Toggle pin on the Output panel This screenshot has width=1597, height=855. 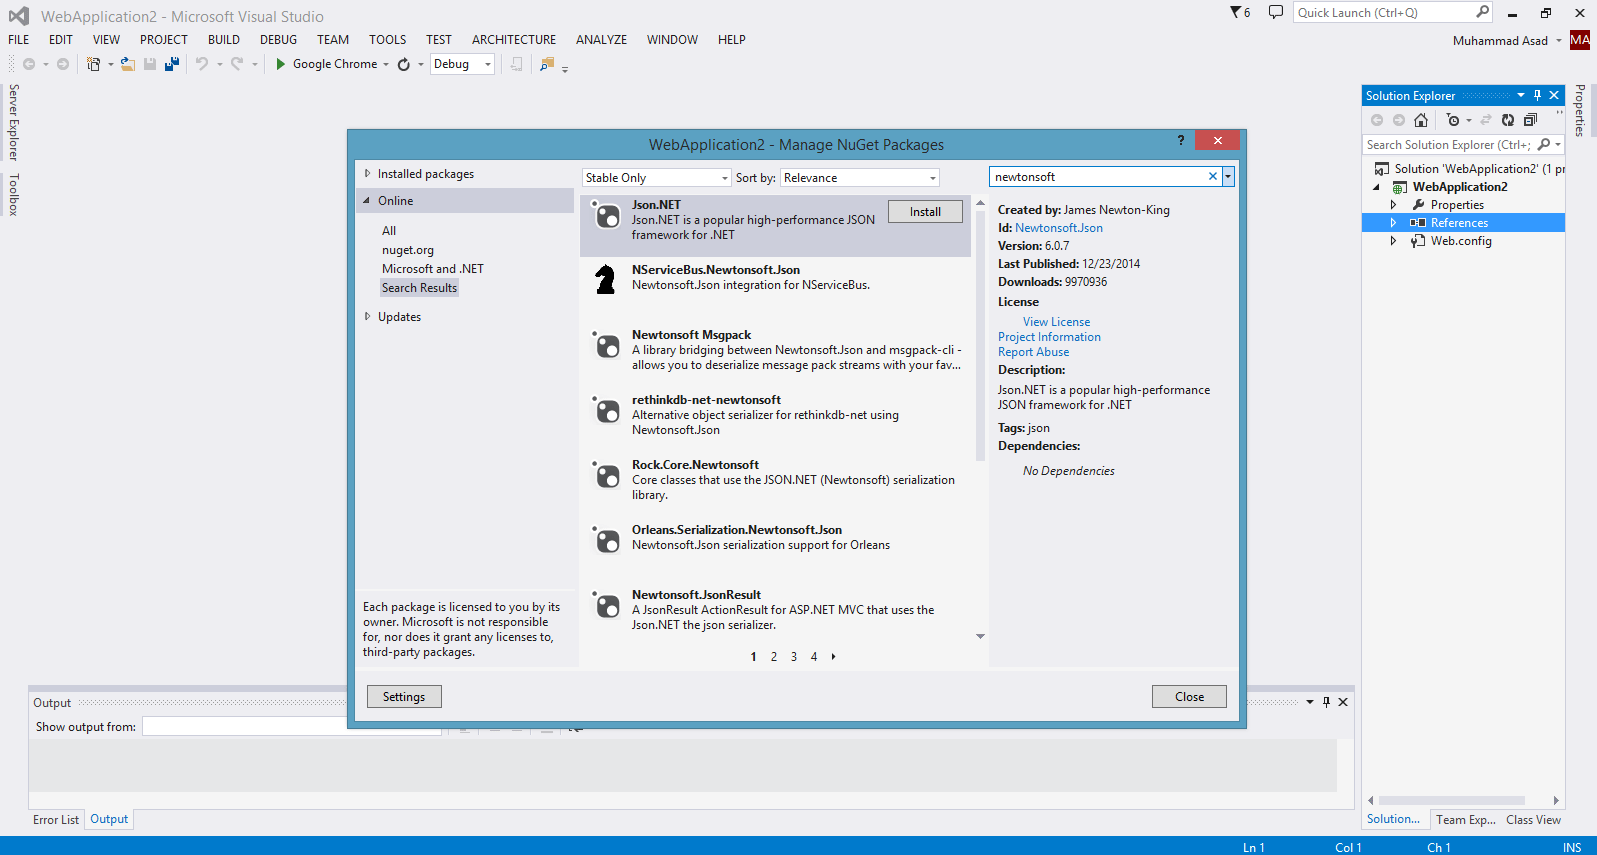click(x=1326, y=702)
